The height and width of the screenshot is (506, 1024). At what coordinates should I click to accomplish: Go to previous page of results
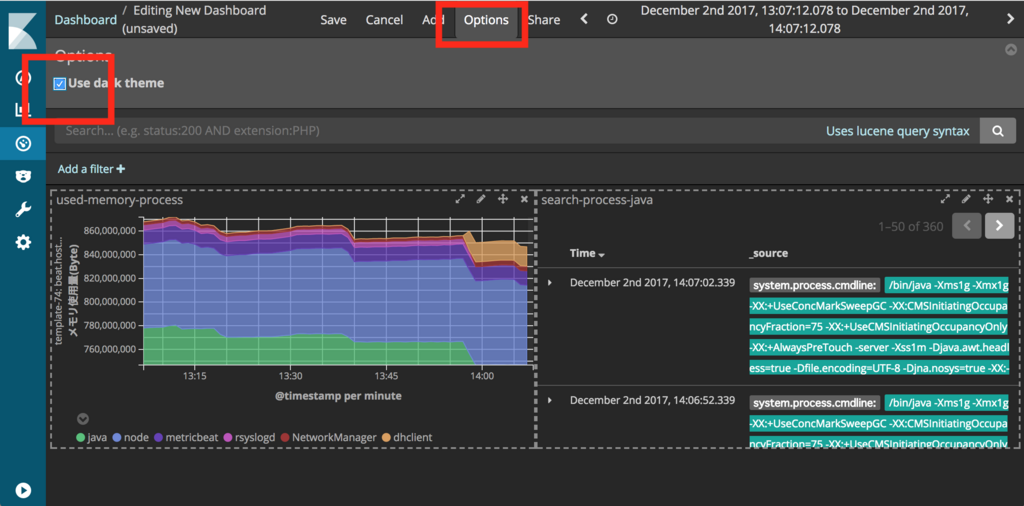click(967, 226)
